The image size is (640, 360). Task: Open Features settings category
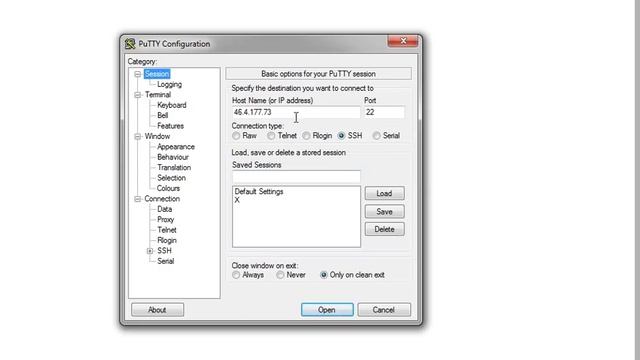tap(170, 126)
